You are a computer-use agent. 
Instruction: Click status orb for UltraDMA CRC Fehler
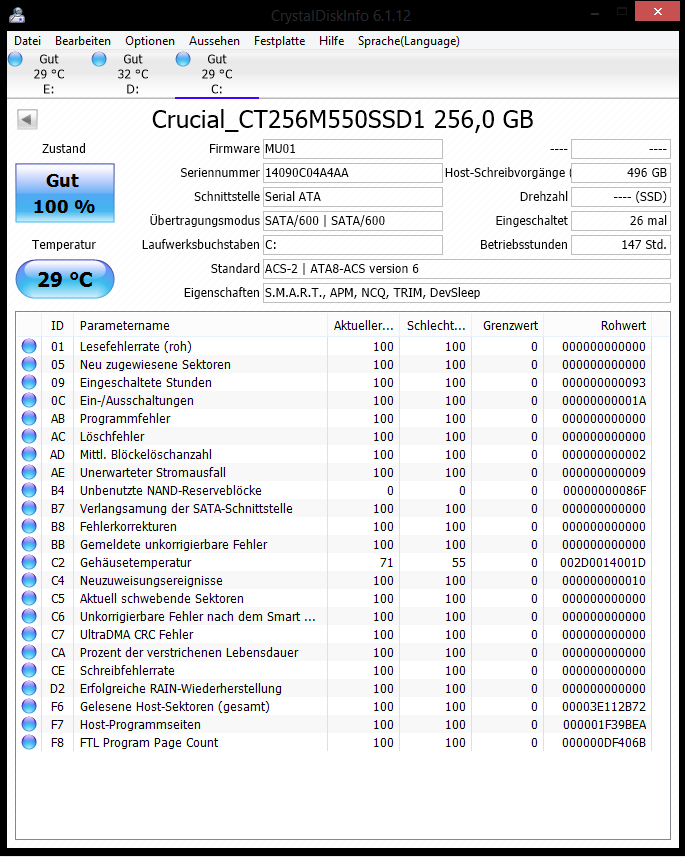pos(29,635)
